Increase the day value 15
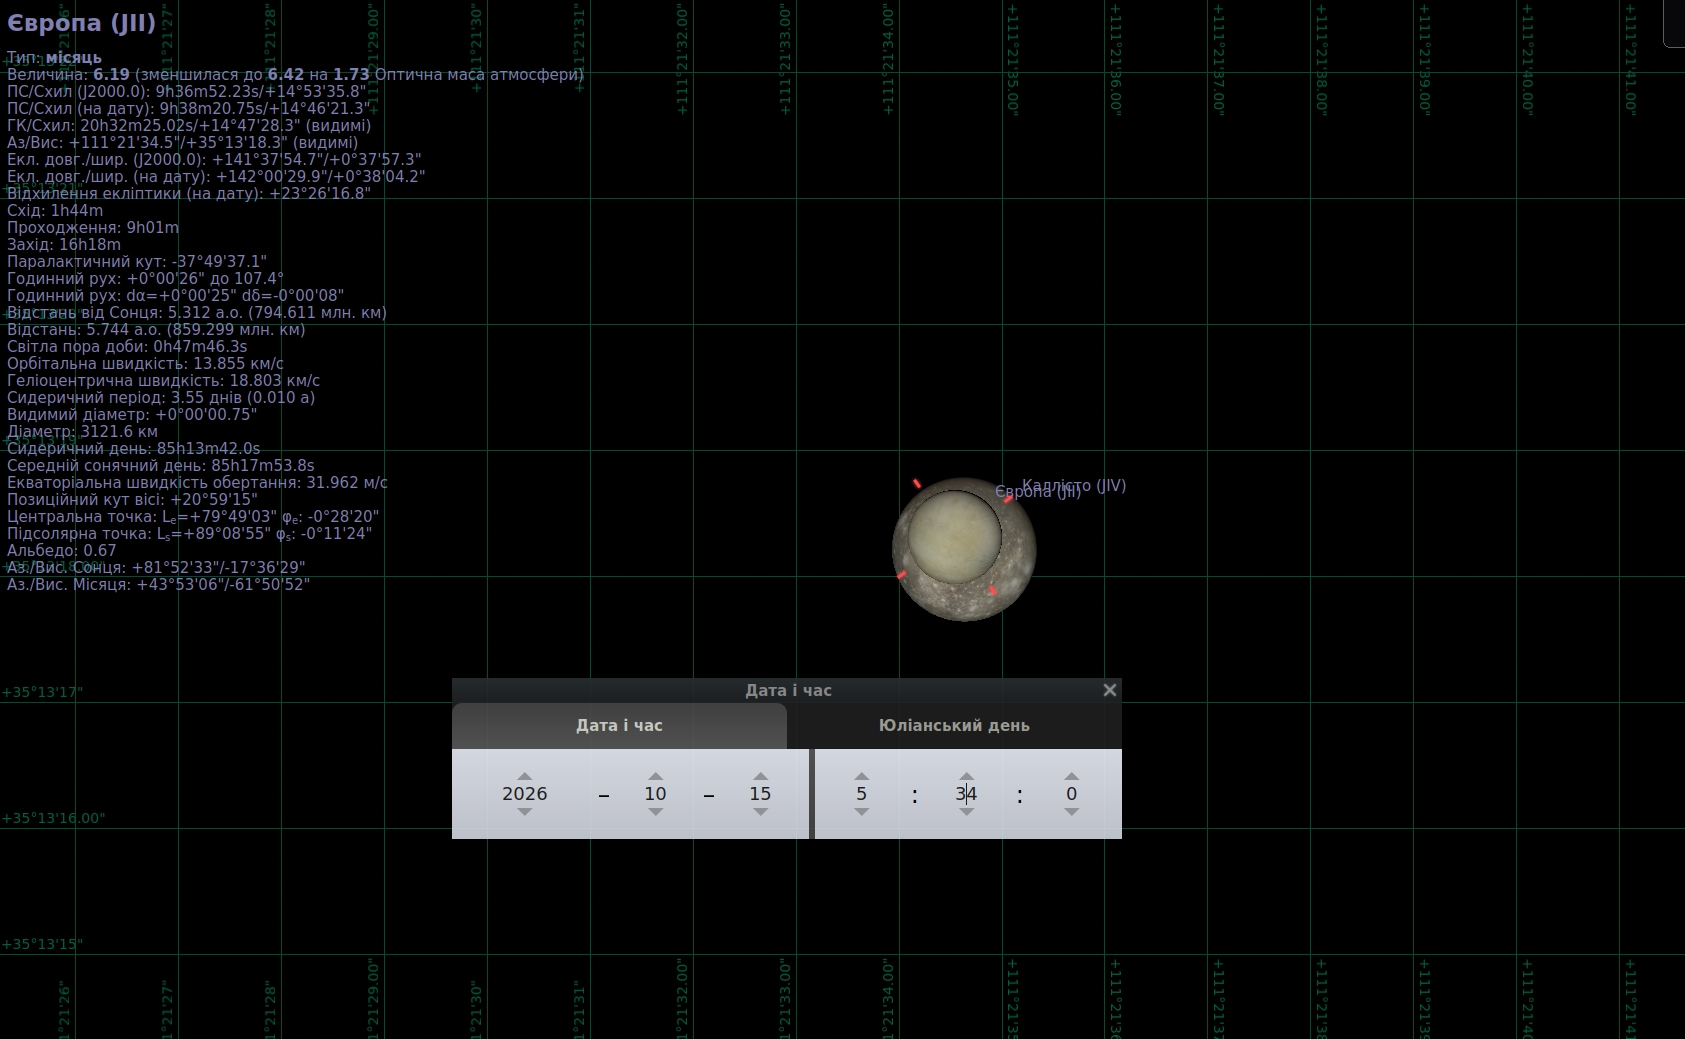Screen dimensions: 1685x1039 coord(760,776)
